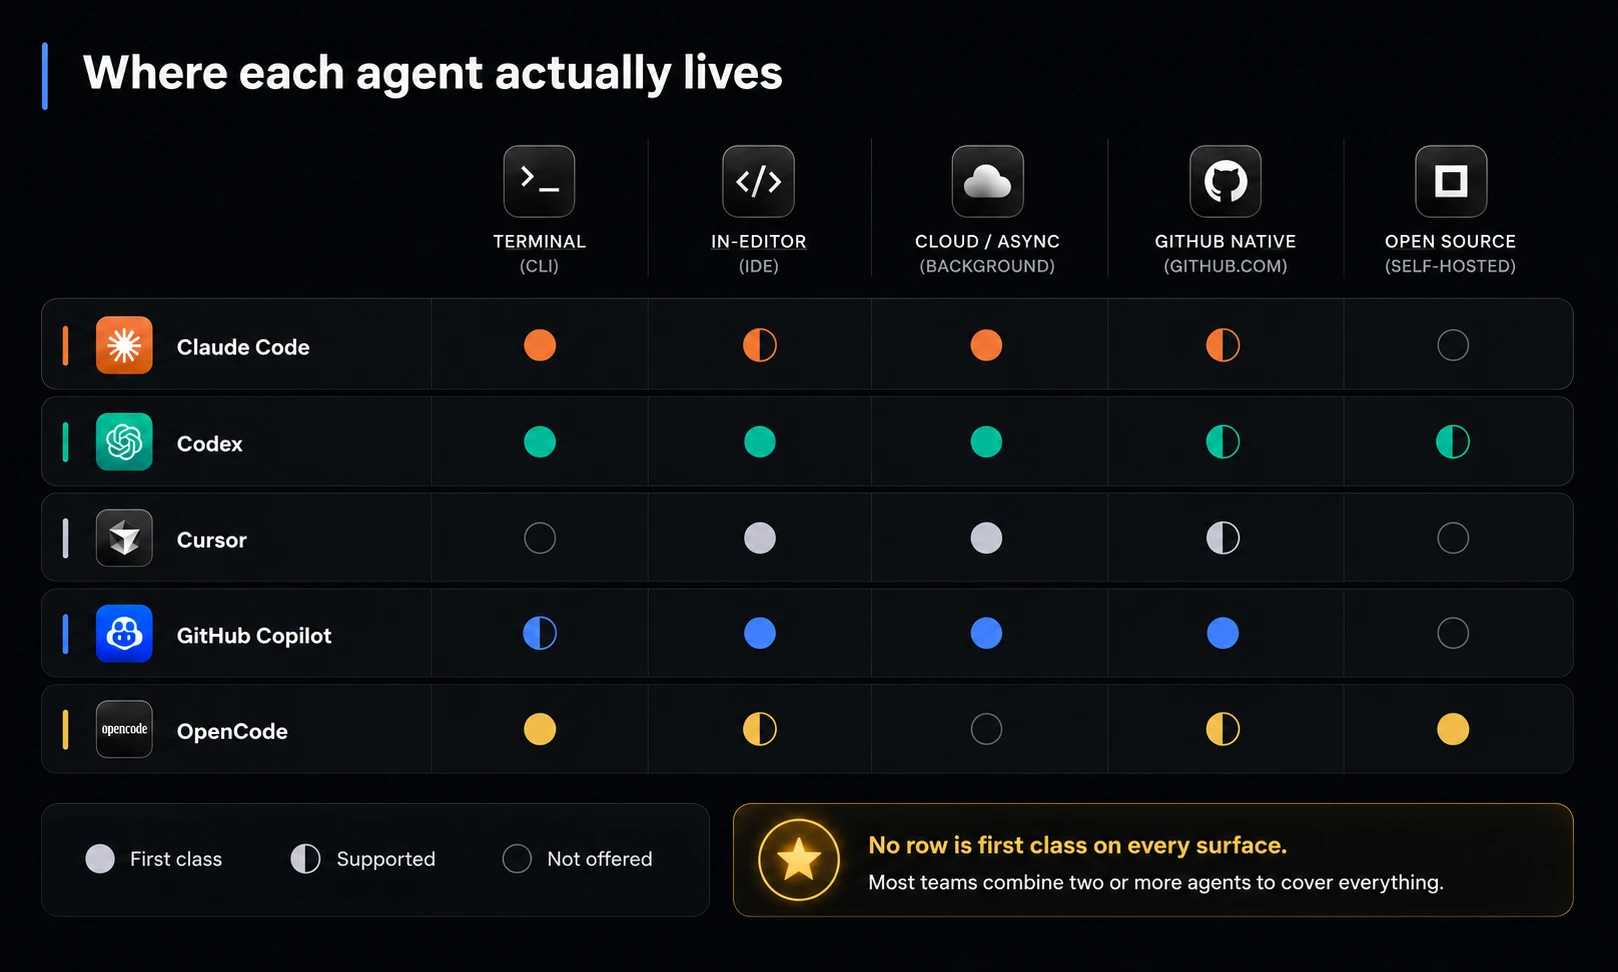Viewport: 1618px width, 972px height.
Task: Click 'No row is first class on every surface.'
Action: [x=1077, y=845]
